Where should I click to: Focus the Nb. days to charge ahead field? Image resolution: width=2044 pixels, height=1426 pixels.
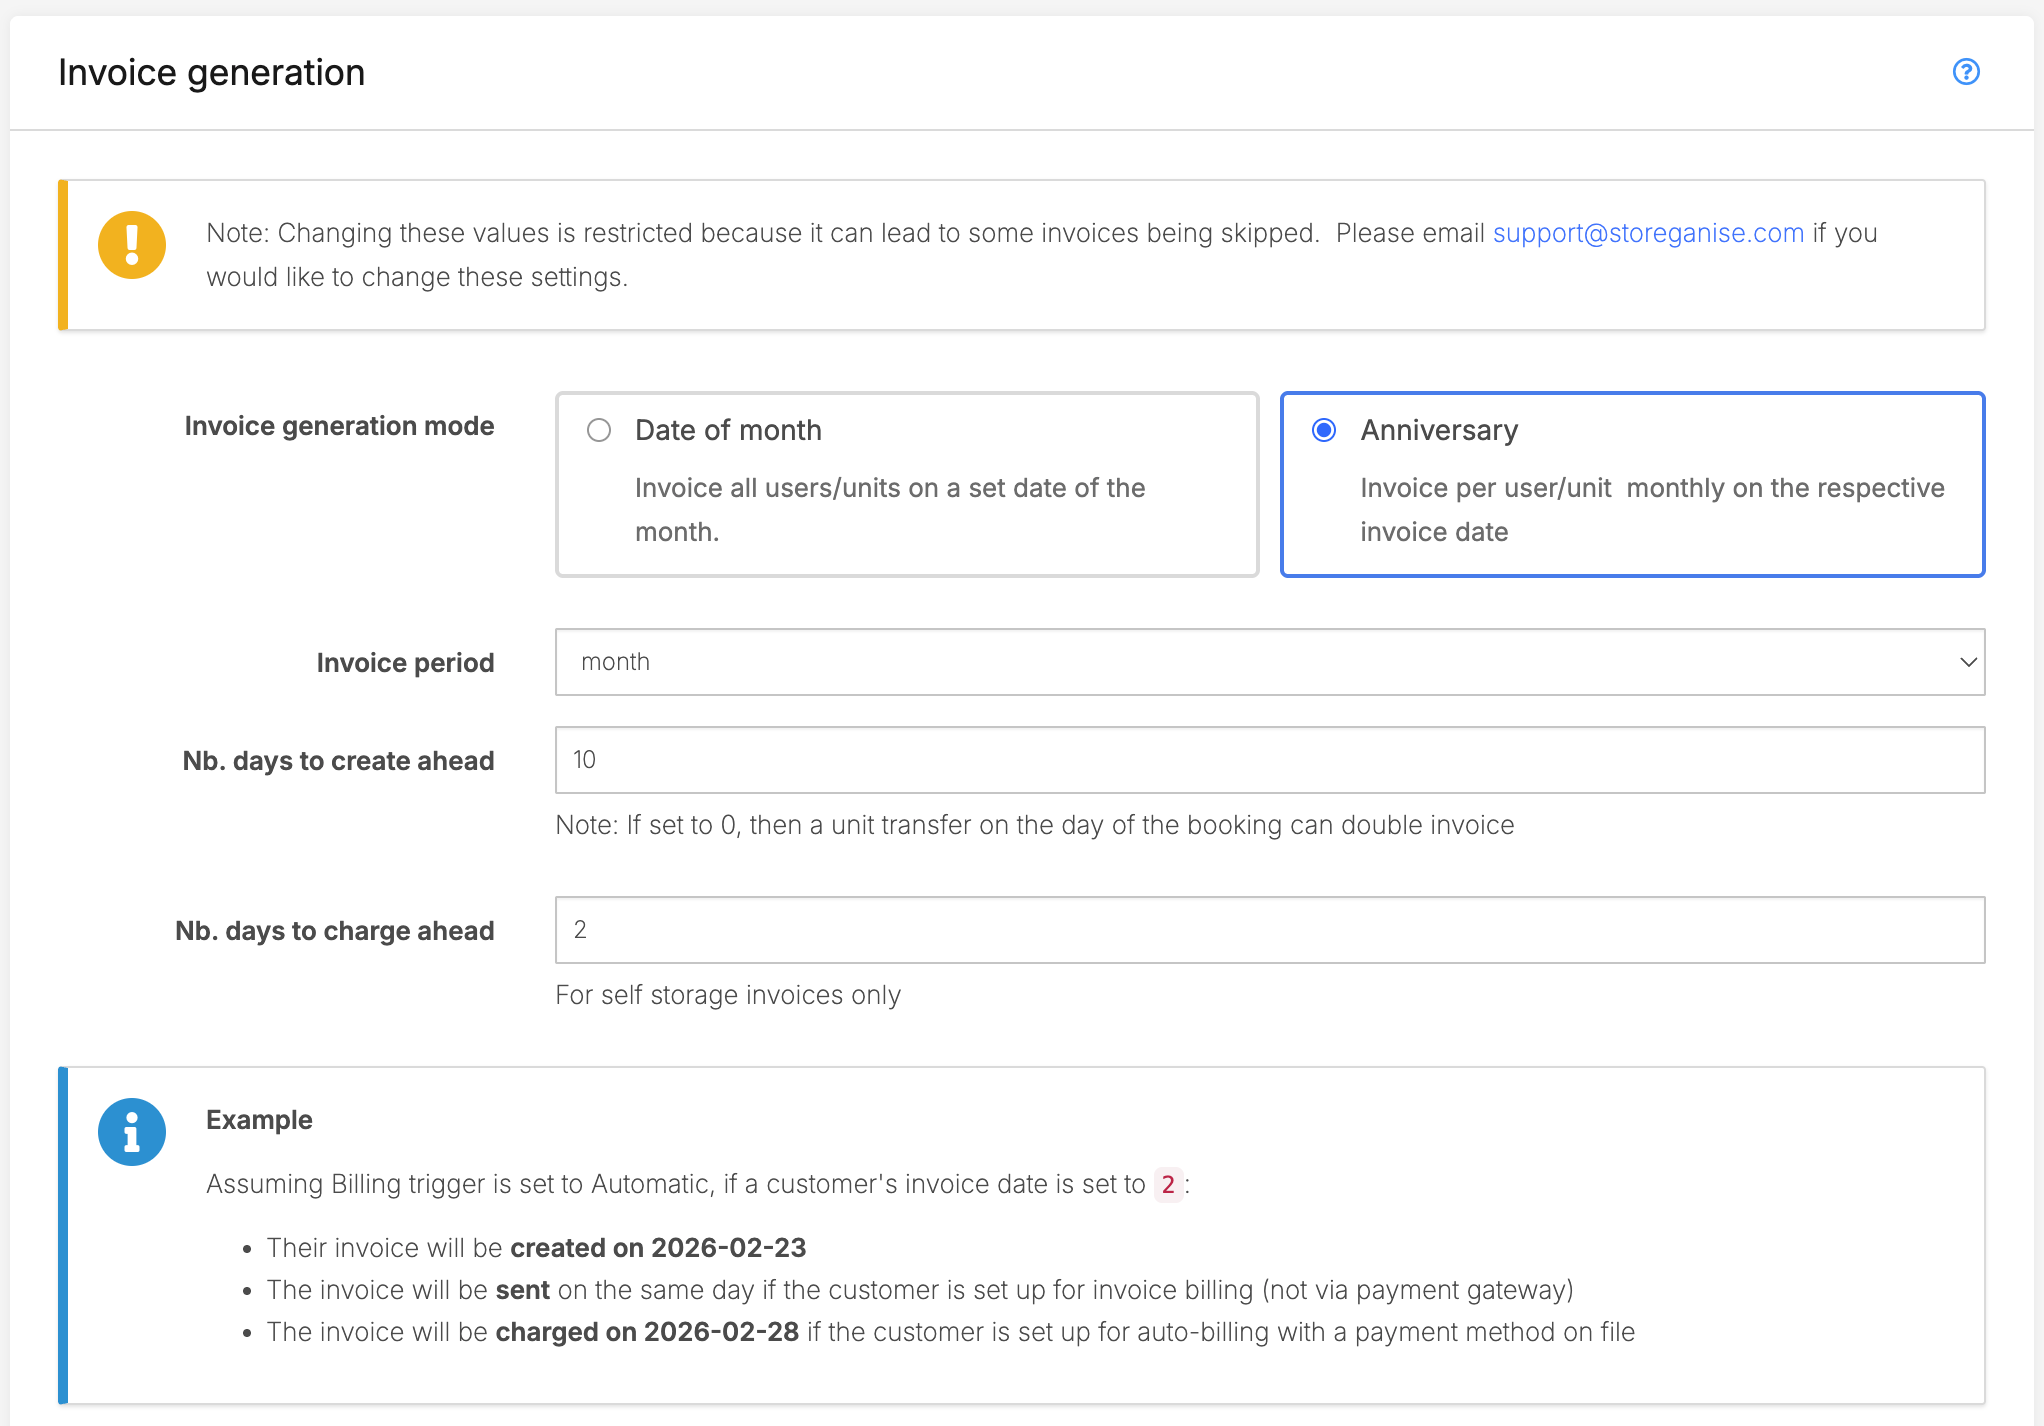coord(1268,930)
